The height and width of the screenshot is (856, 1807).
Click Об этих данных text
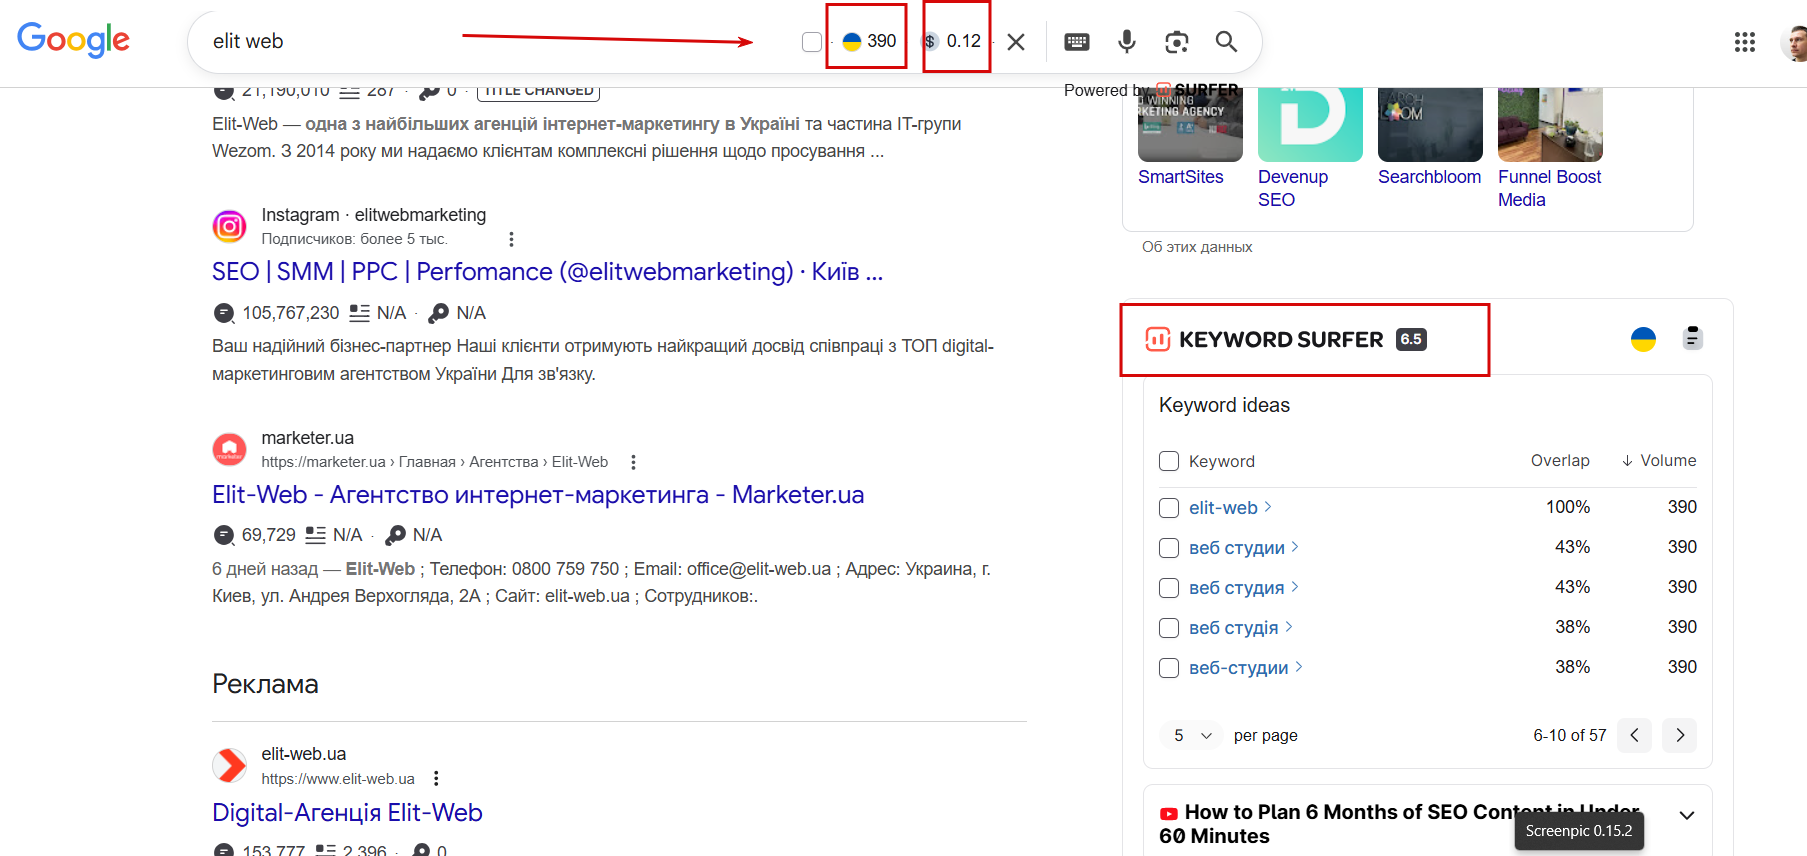coord(1197,247)
